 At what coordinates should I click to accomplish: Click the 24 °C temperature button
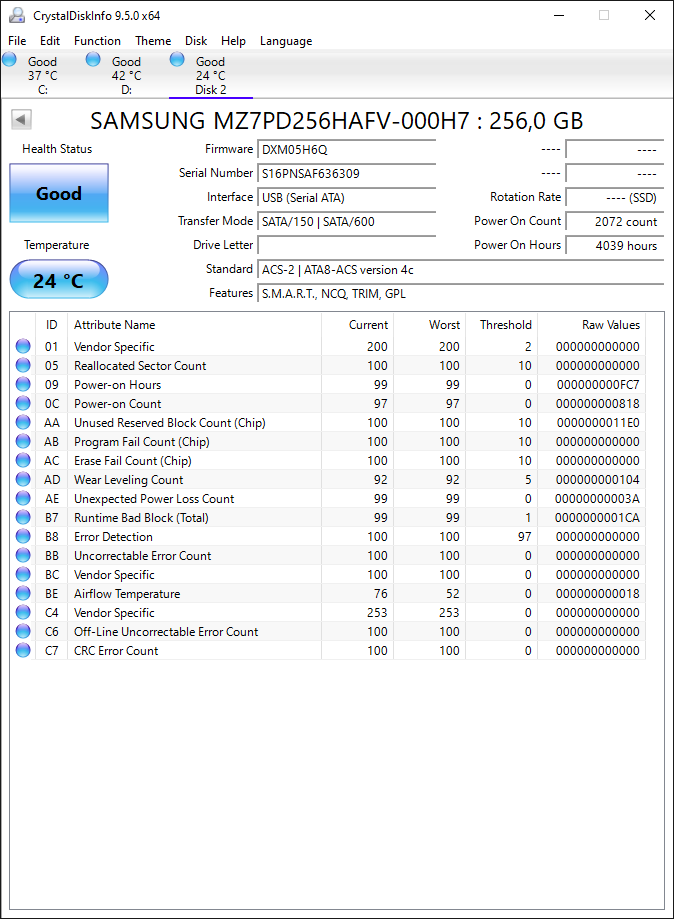[x=59, y=280]
